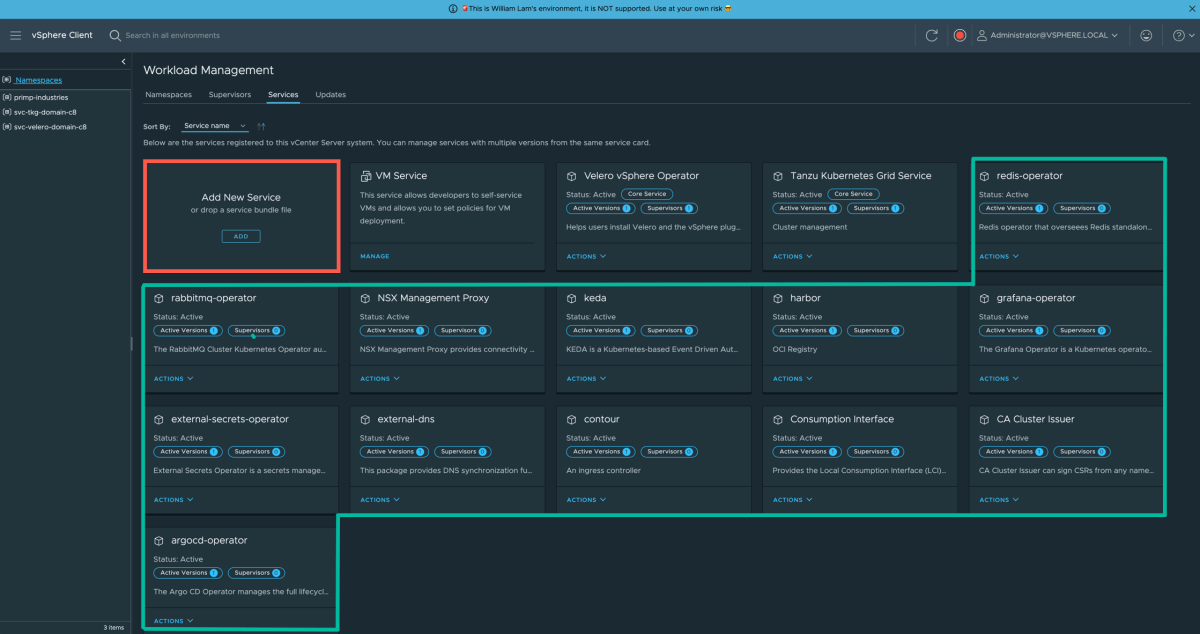Click Active Versions badge on Velero card
The width and height of the screenshot is (1200, 634).
click(599, 208)
